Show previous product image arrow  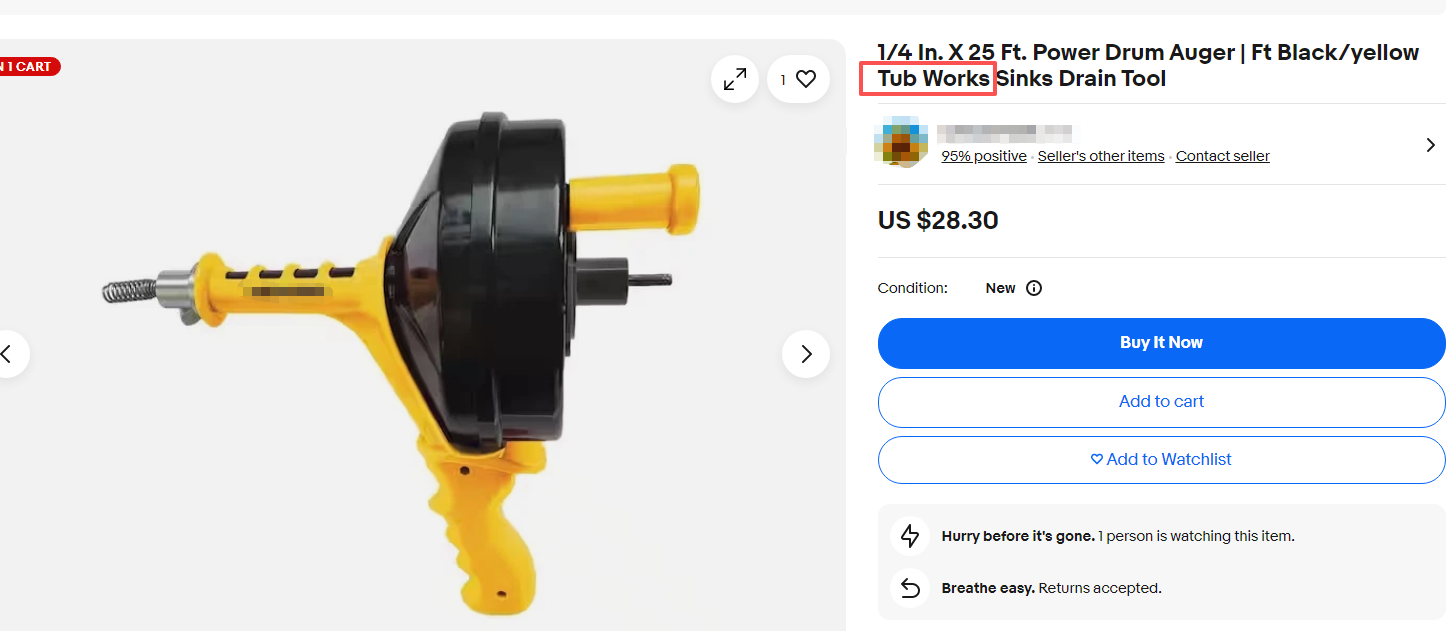pos(8,354)
